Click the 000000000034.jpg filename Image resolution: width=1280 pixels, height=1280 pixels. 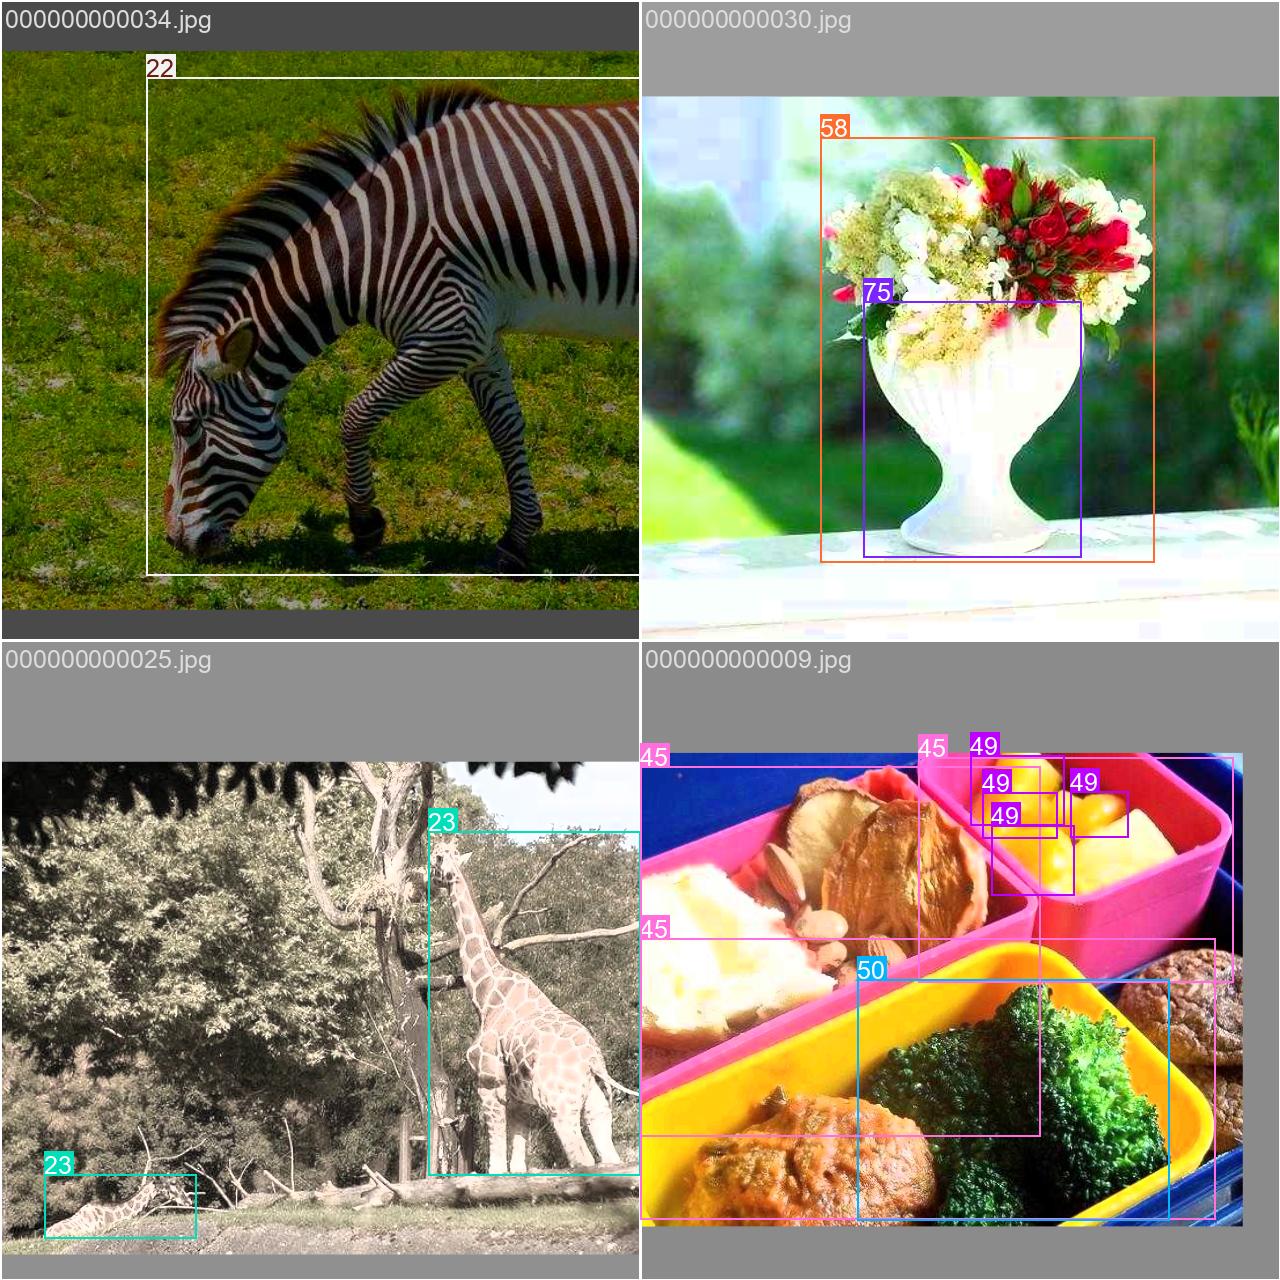108,19
